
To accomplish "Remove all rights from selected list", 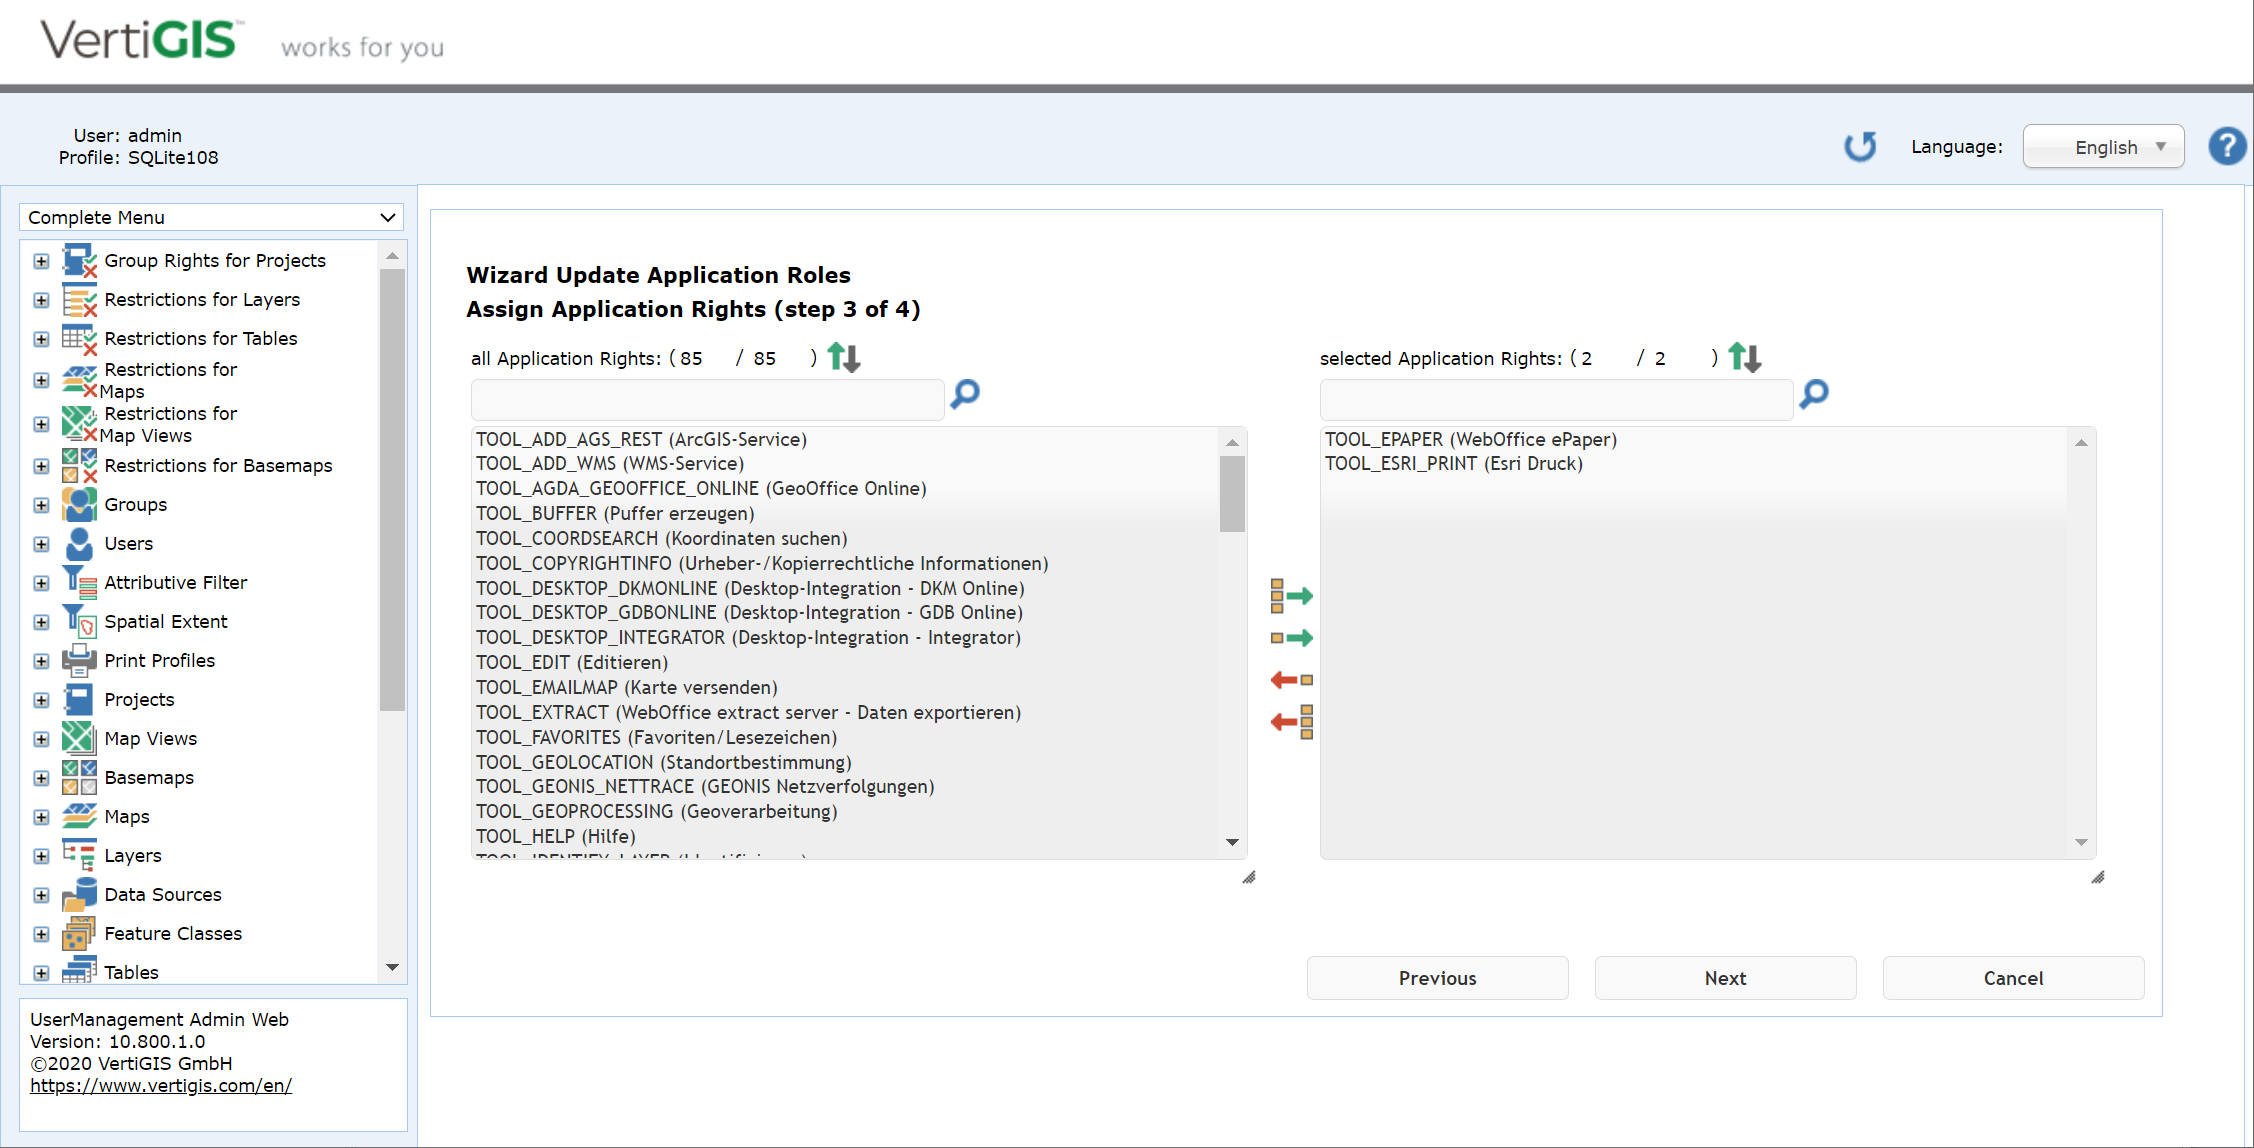I will click(1293, 722).
